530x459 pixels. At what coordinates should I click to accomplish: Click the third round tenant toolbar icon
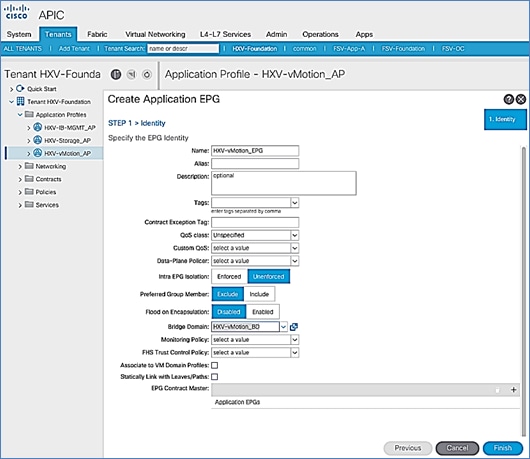click(147, 74)
